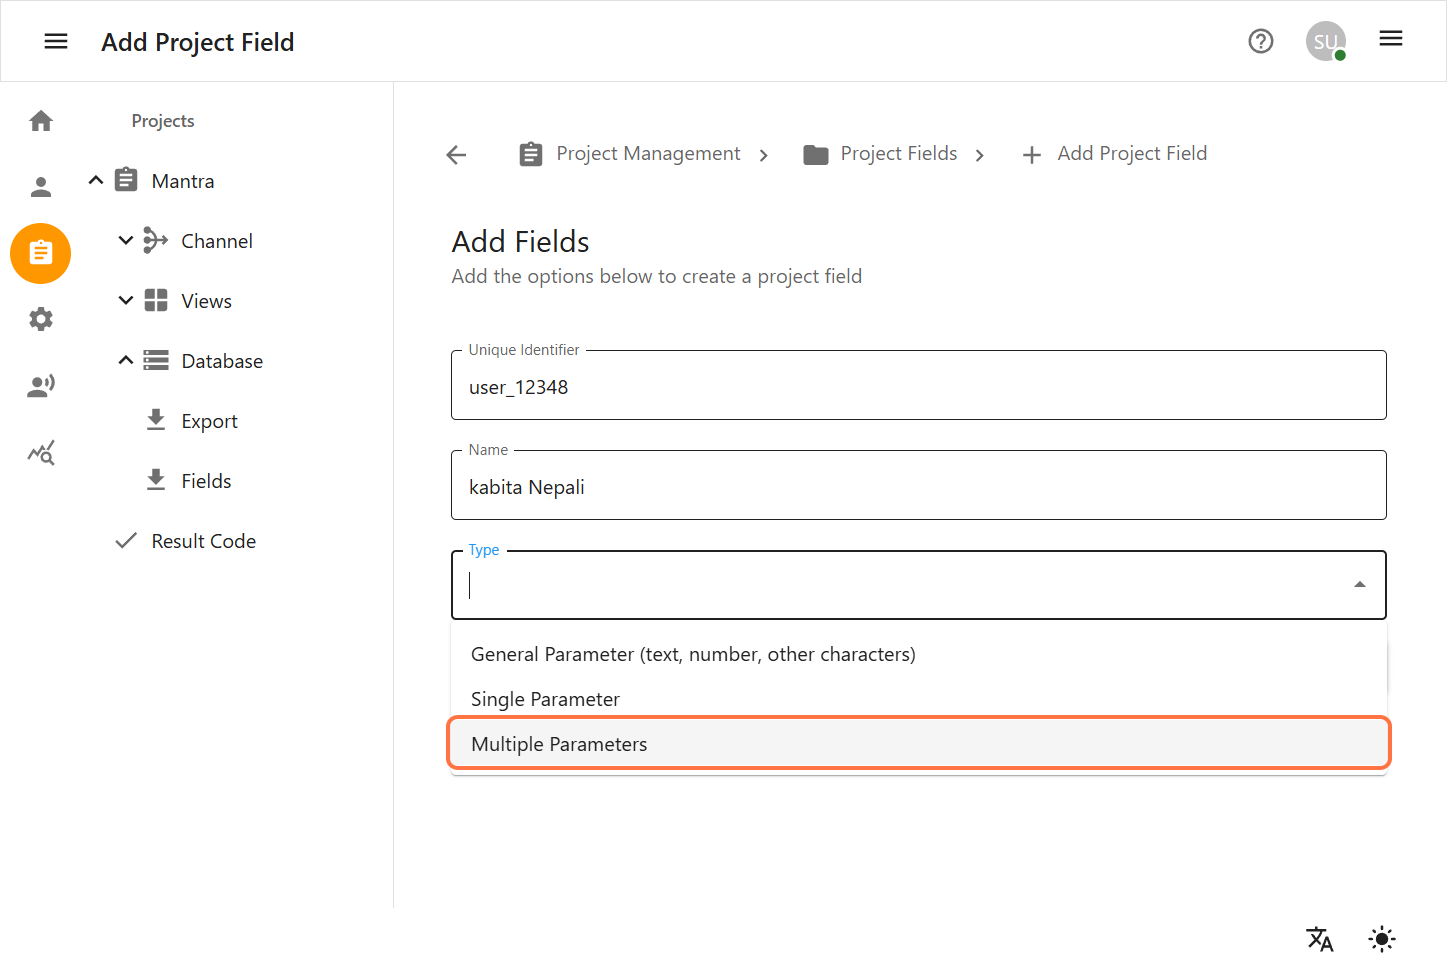Toggle the theme with the sun icon
The image size is (1447, 970).
point(1381,939)
